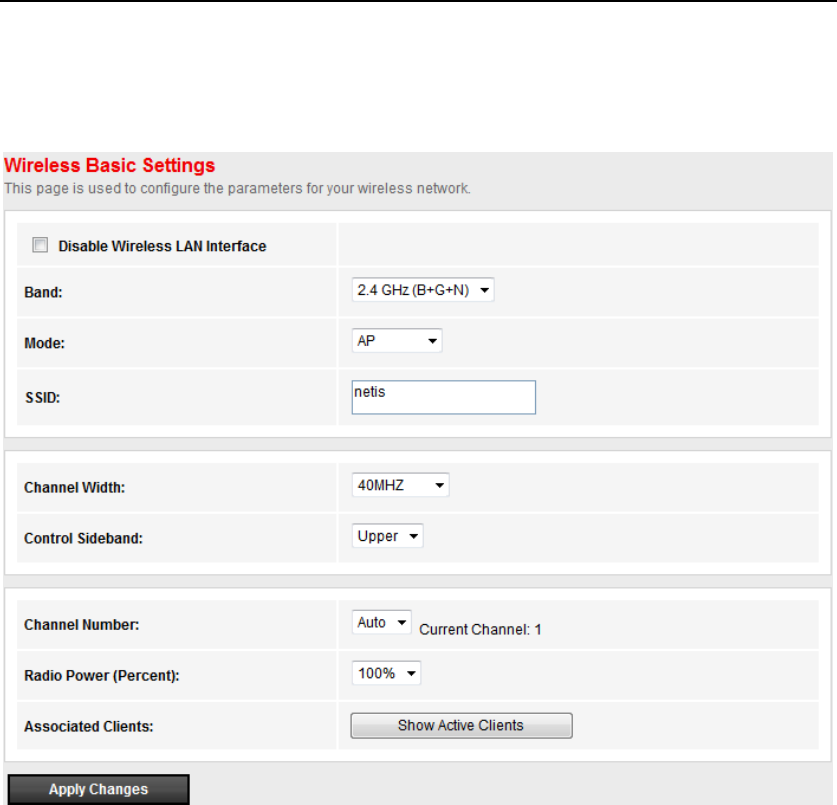Click the Band: label
The image size is (837, 805).
[x=43, y=293]
